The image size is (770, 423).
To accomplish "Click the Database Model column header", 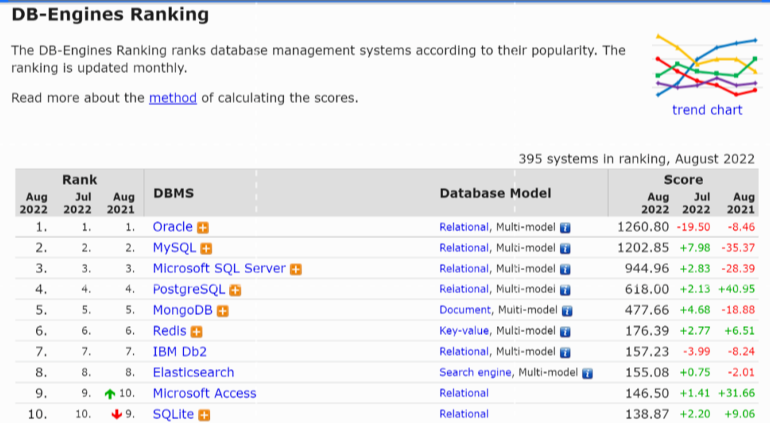I will tap(495, 193).
